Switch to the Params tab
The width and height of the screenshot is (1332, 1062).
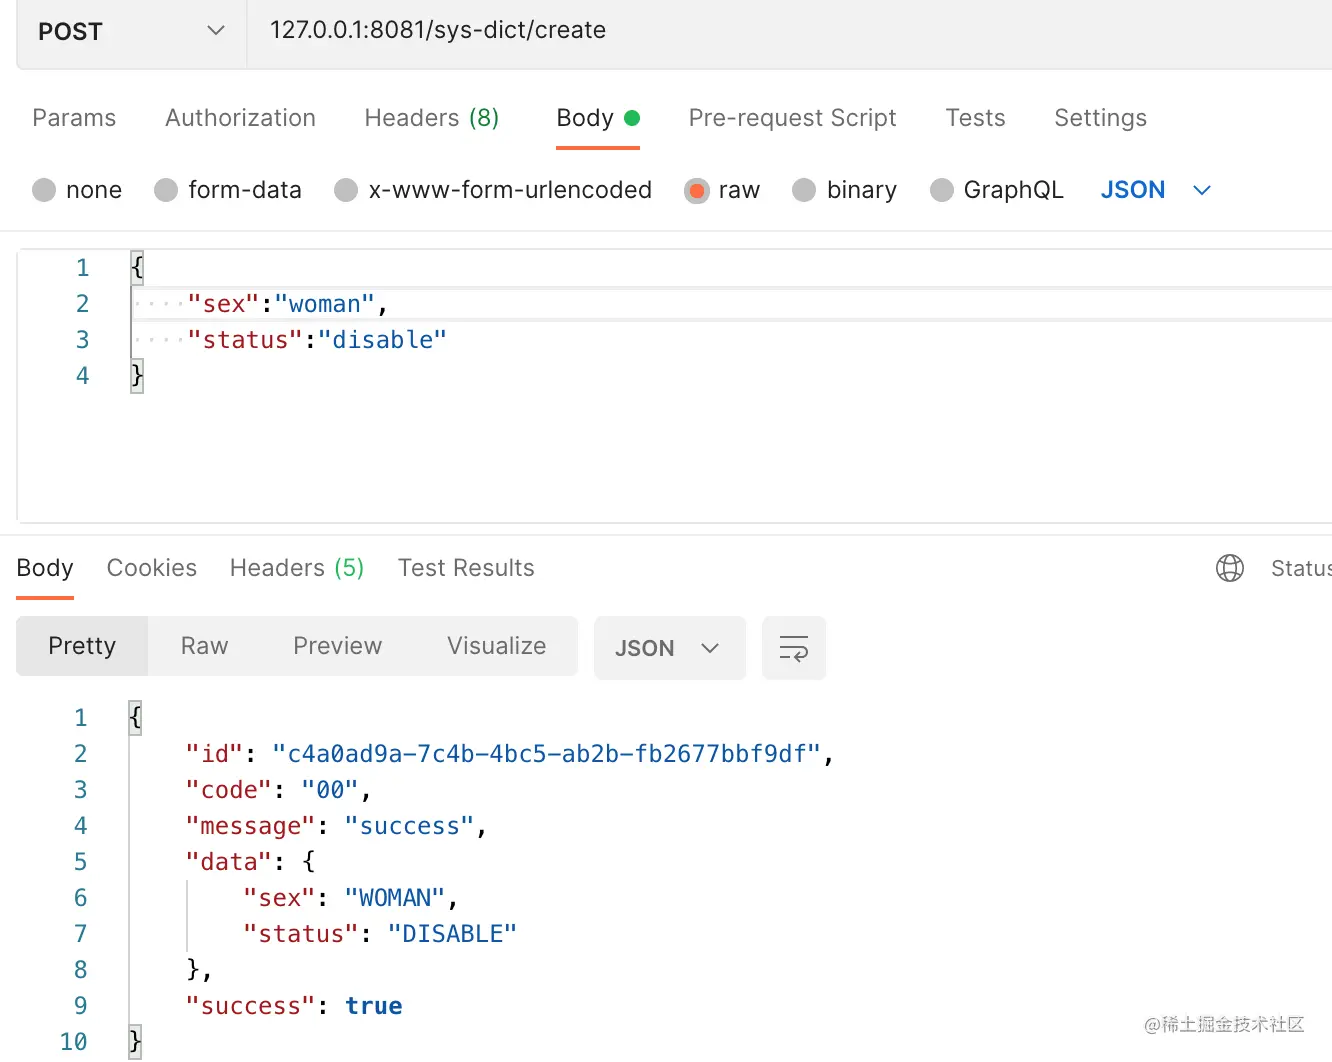click(74, 118)
